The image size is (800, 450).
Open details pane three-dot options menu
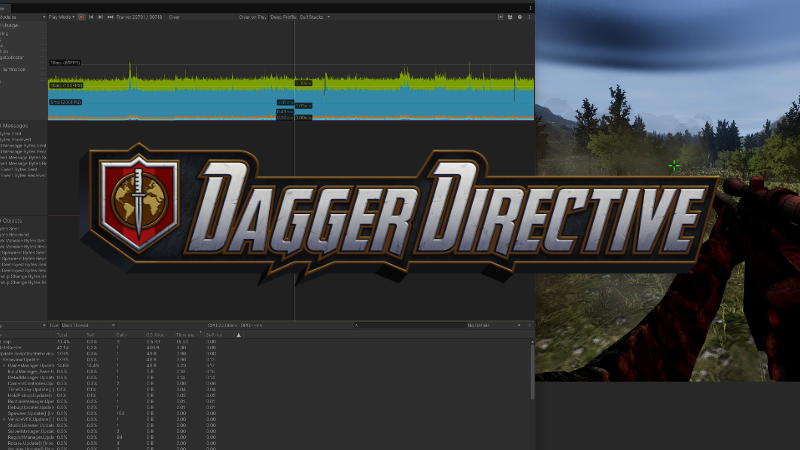tap(529, 325)
